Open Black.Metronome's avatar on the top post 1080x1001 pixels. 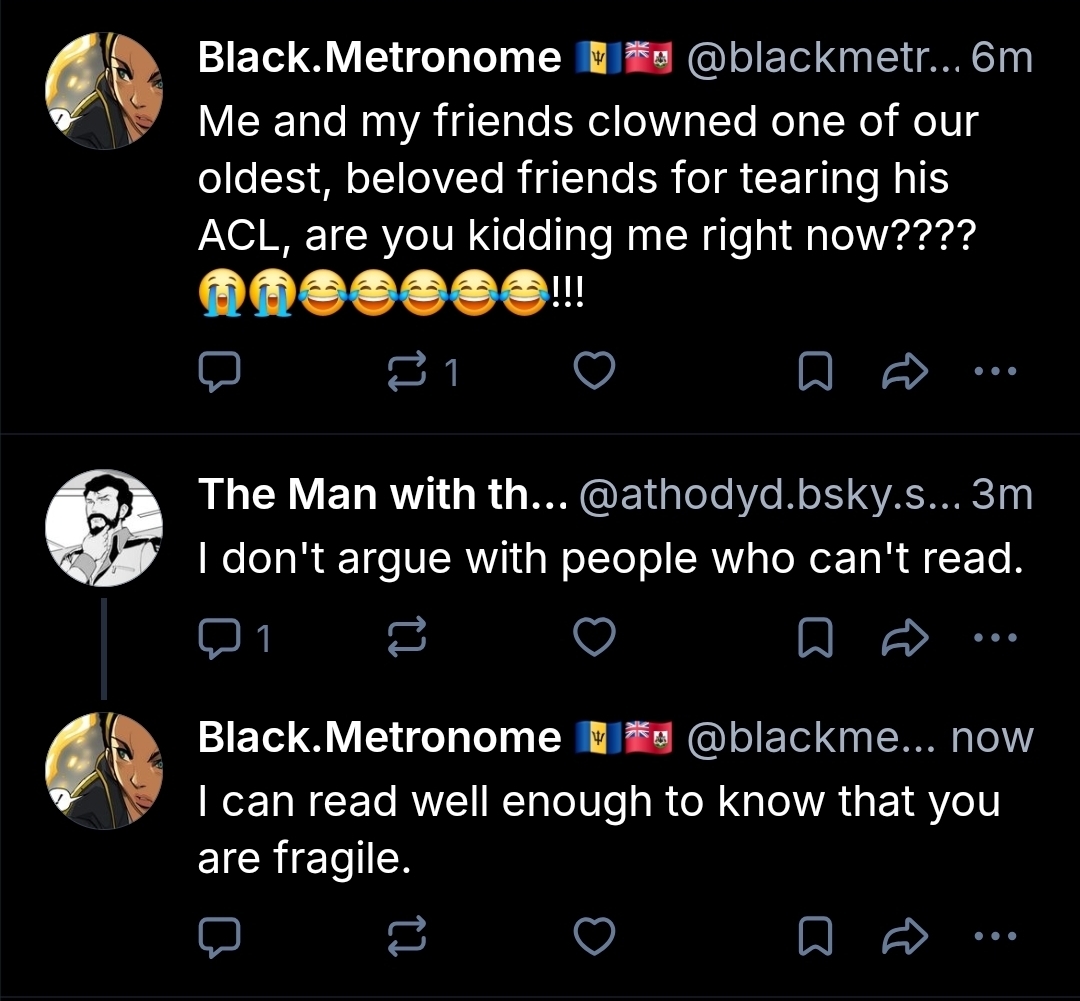coord(105,90)
